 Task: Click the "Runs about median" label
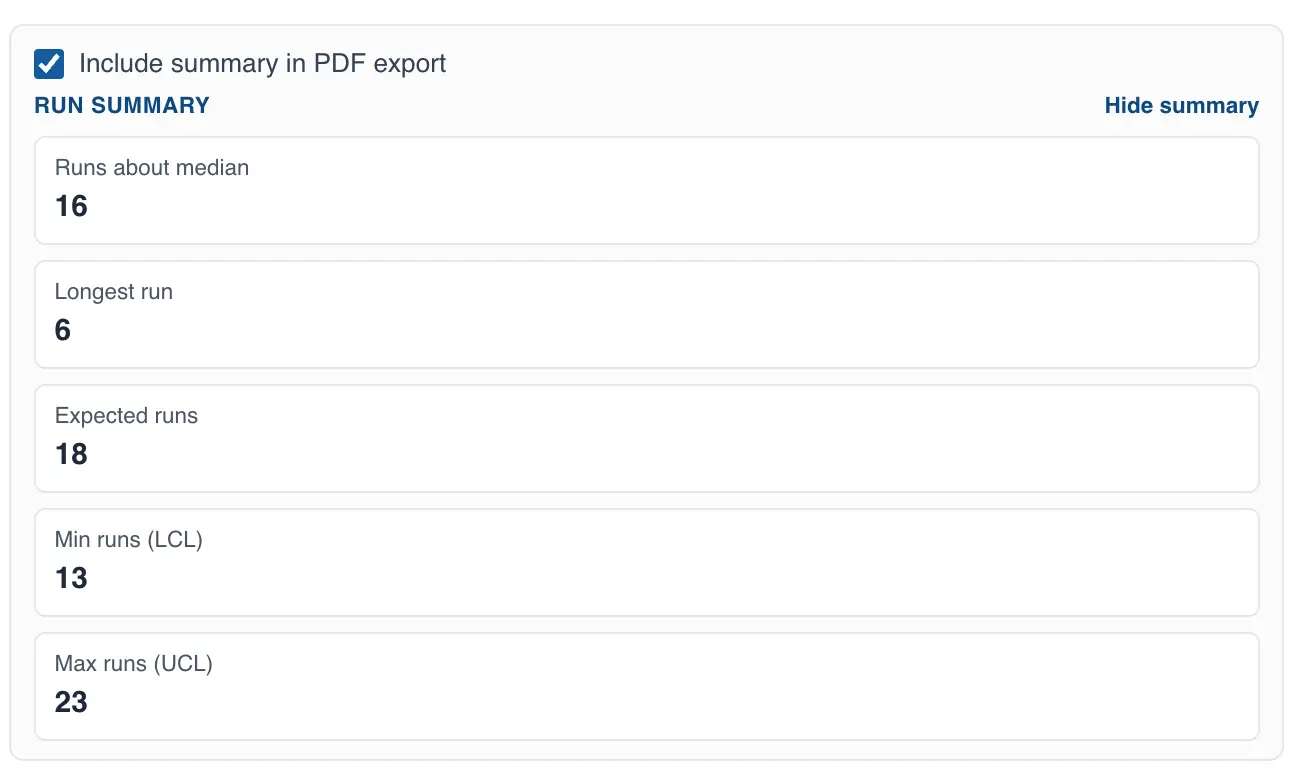pyautogui.click(x=152, y=168)
